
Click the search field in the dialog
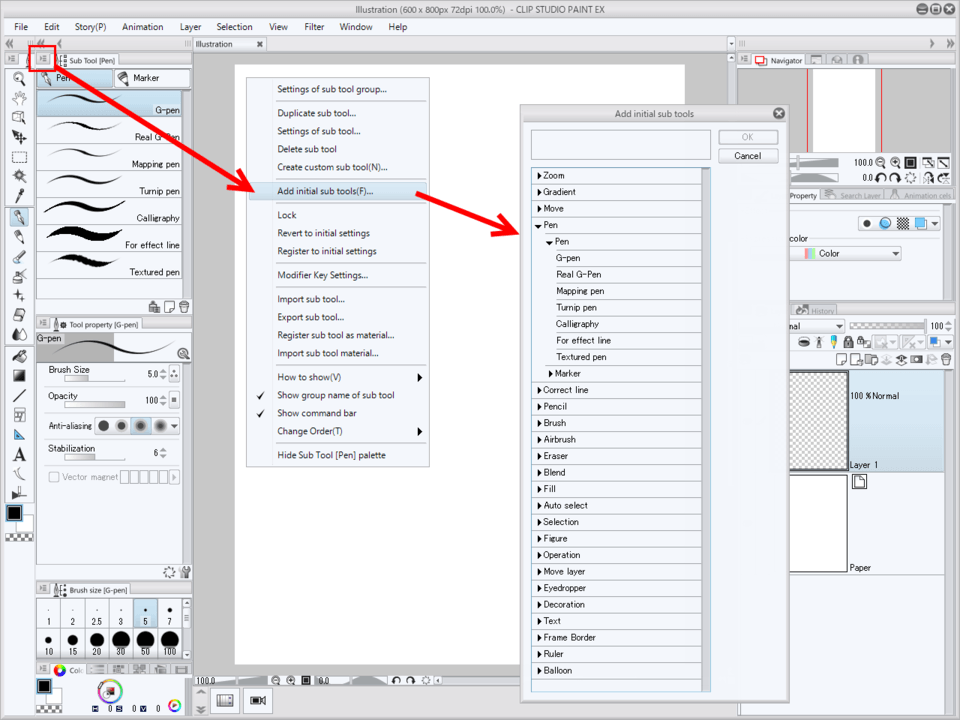tap(620, 144)
